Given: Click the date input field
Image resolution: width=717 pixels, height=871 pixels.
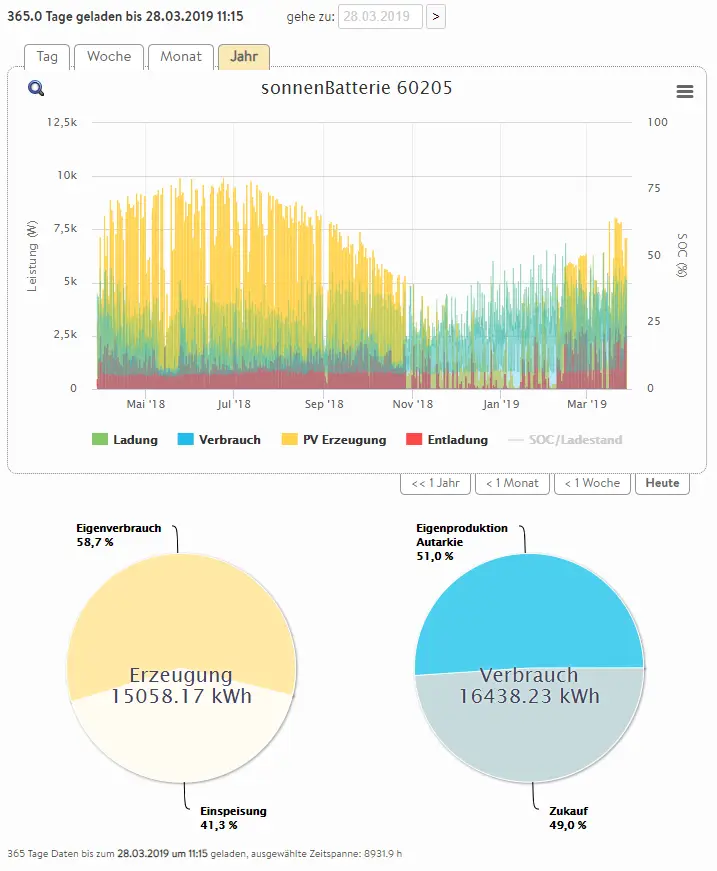Looking at the screenshot, I should pyautogui.click(x=380, y=17).
